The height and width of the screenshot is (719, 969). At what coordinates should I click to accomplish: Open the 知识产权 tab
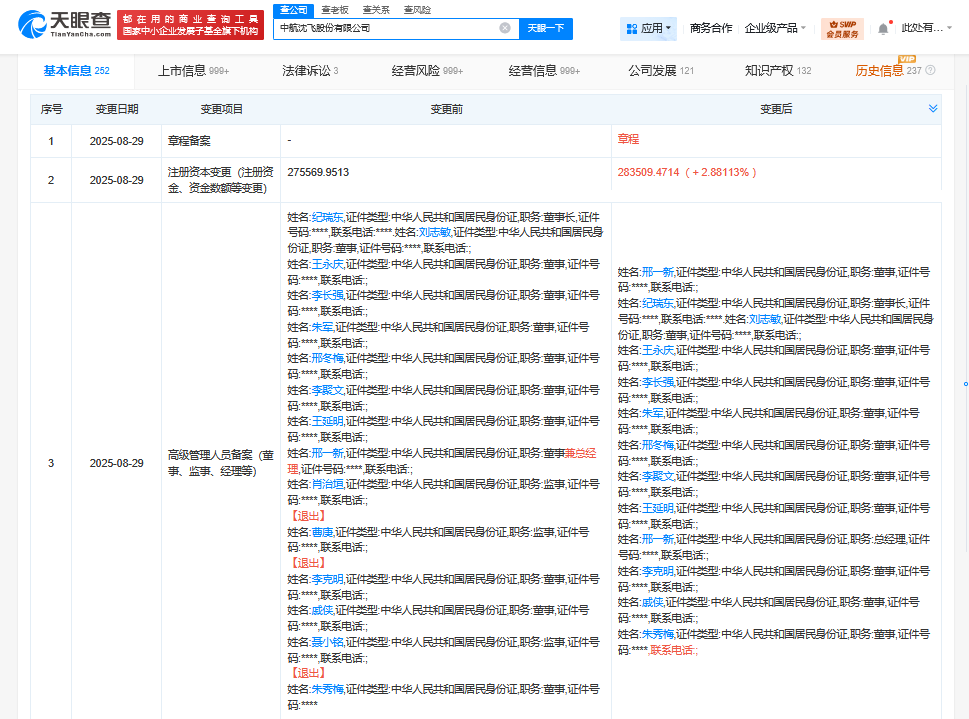767,71
